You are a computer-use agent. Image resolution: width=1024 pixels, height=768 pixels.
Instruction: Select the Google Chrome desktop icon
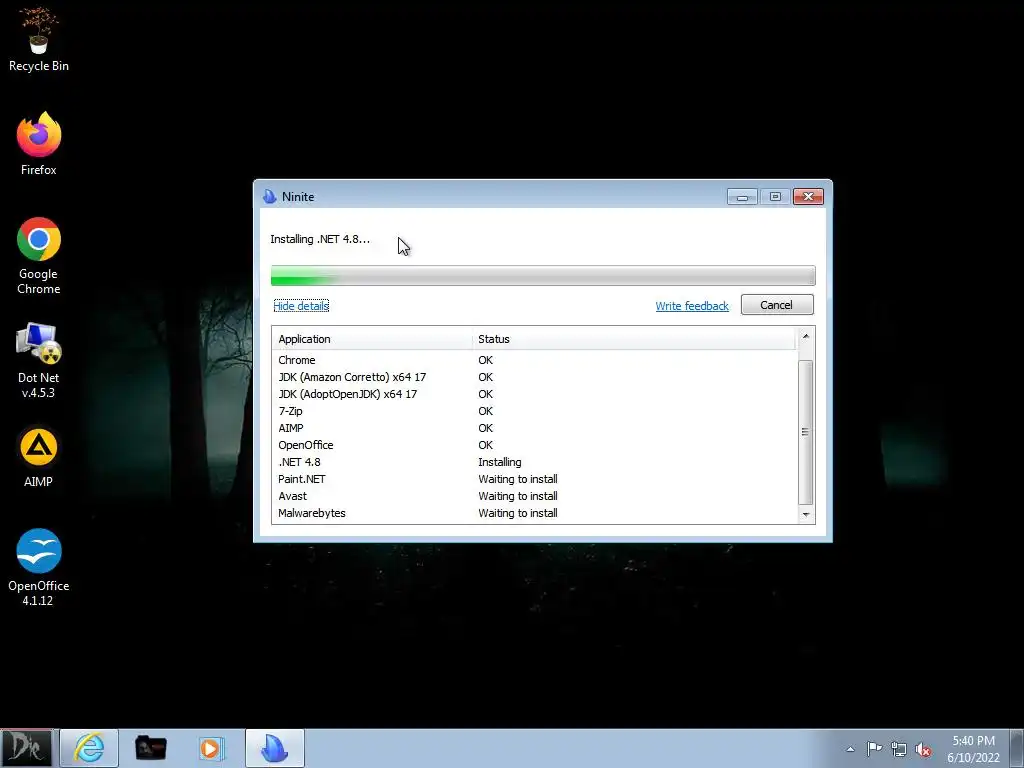39,255
